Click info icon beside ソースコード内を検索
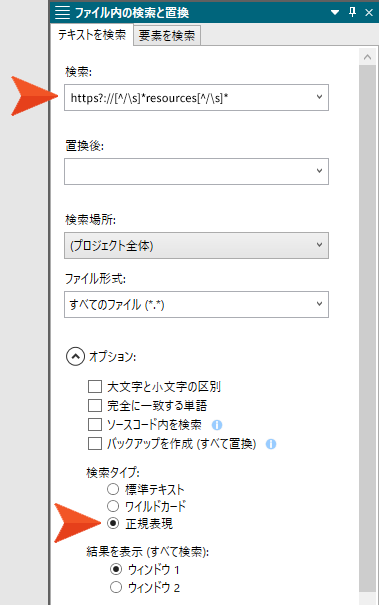The height and width of the screenshot is (605, 379). (217, 425)
